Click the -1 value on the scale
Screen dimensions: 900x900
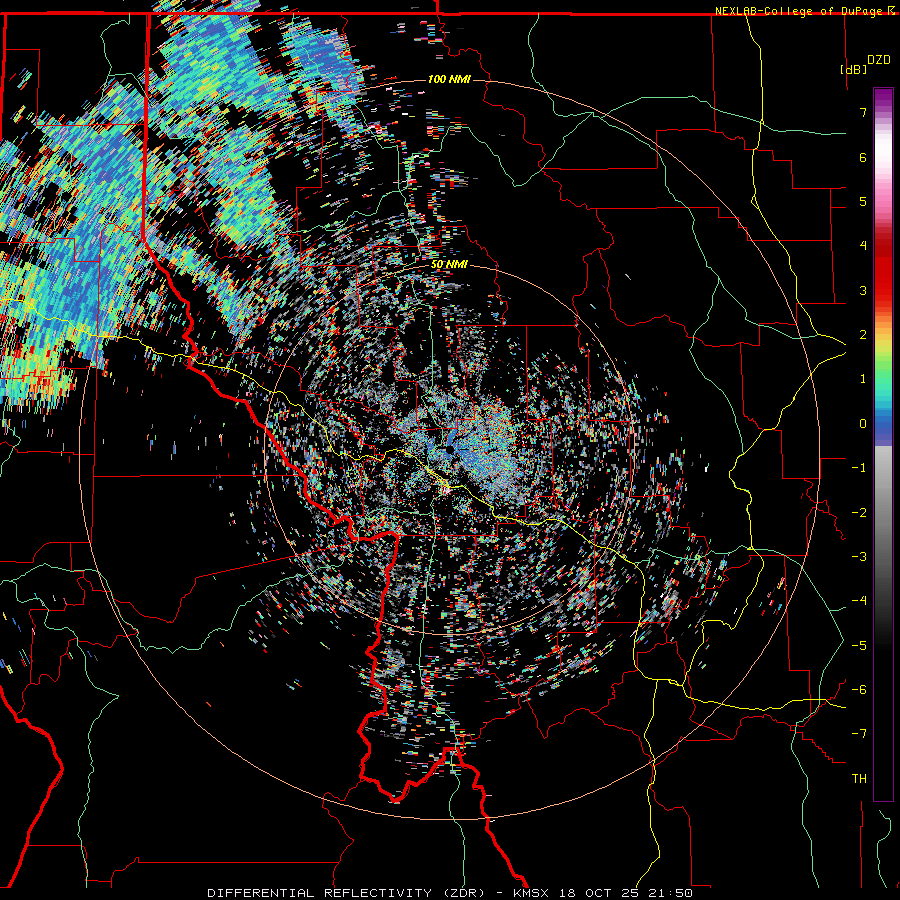(859, 468)
